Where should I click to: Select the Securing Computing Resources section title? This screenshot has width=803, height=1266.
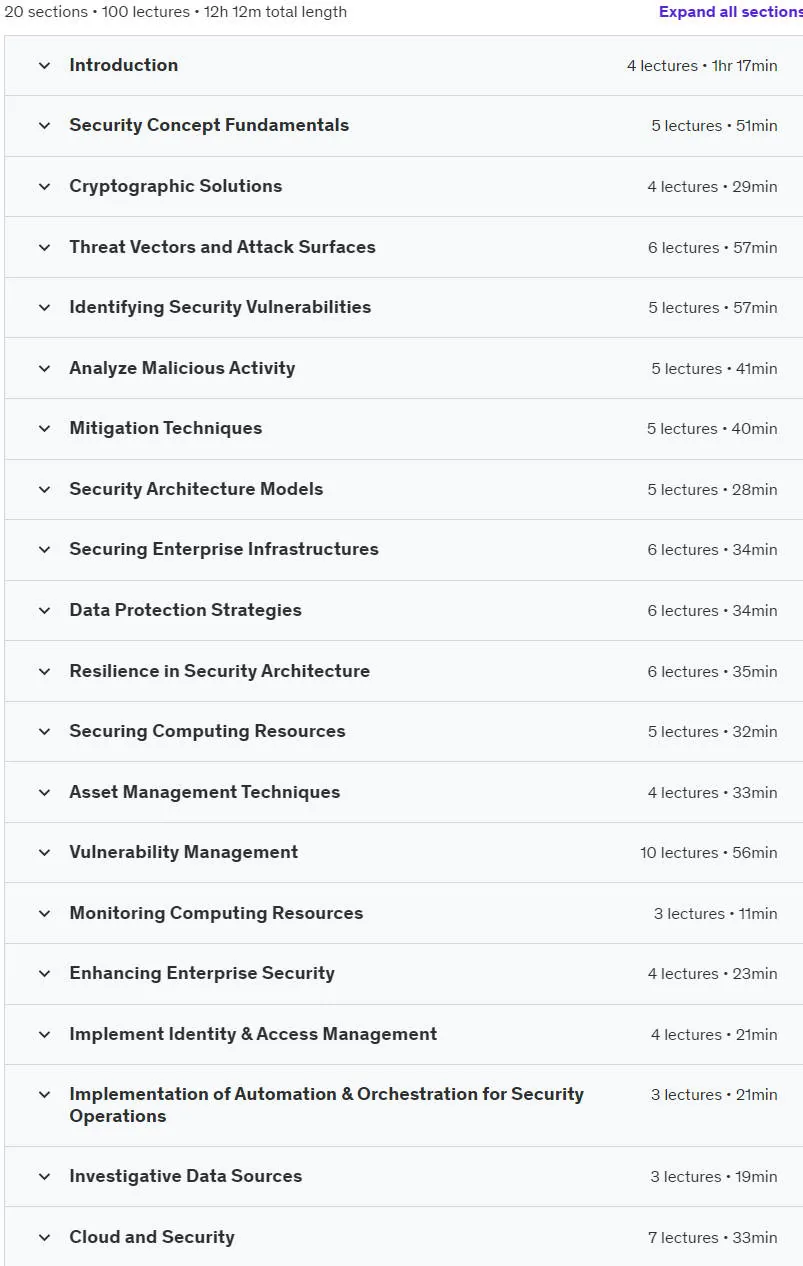tap(207, 731)
